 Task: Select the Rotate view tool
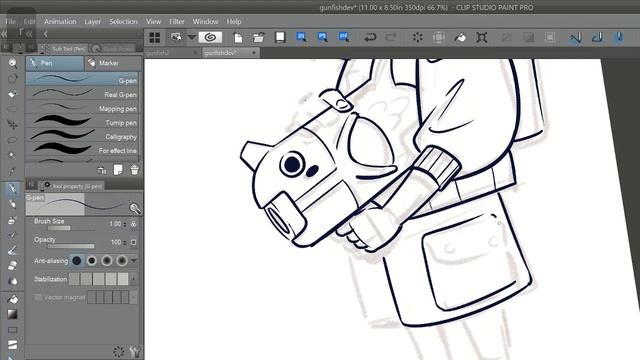[13, 78]
